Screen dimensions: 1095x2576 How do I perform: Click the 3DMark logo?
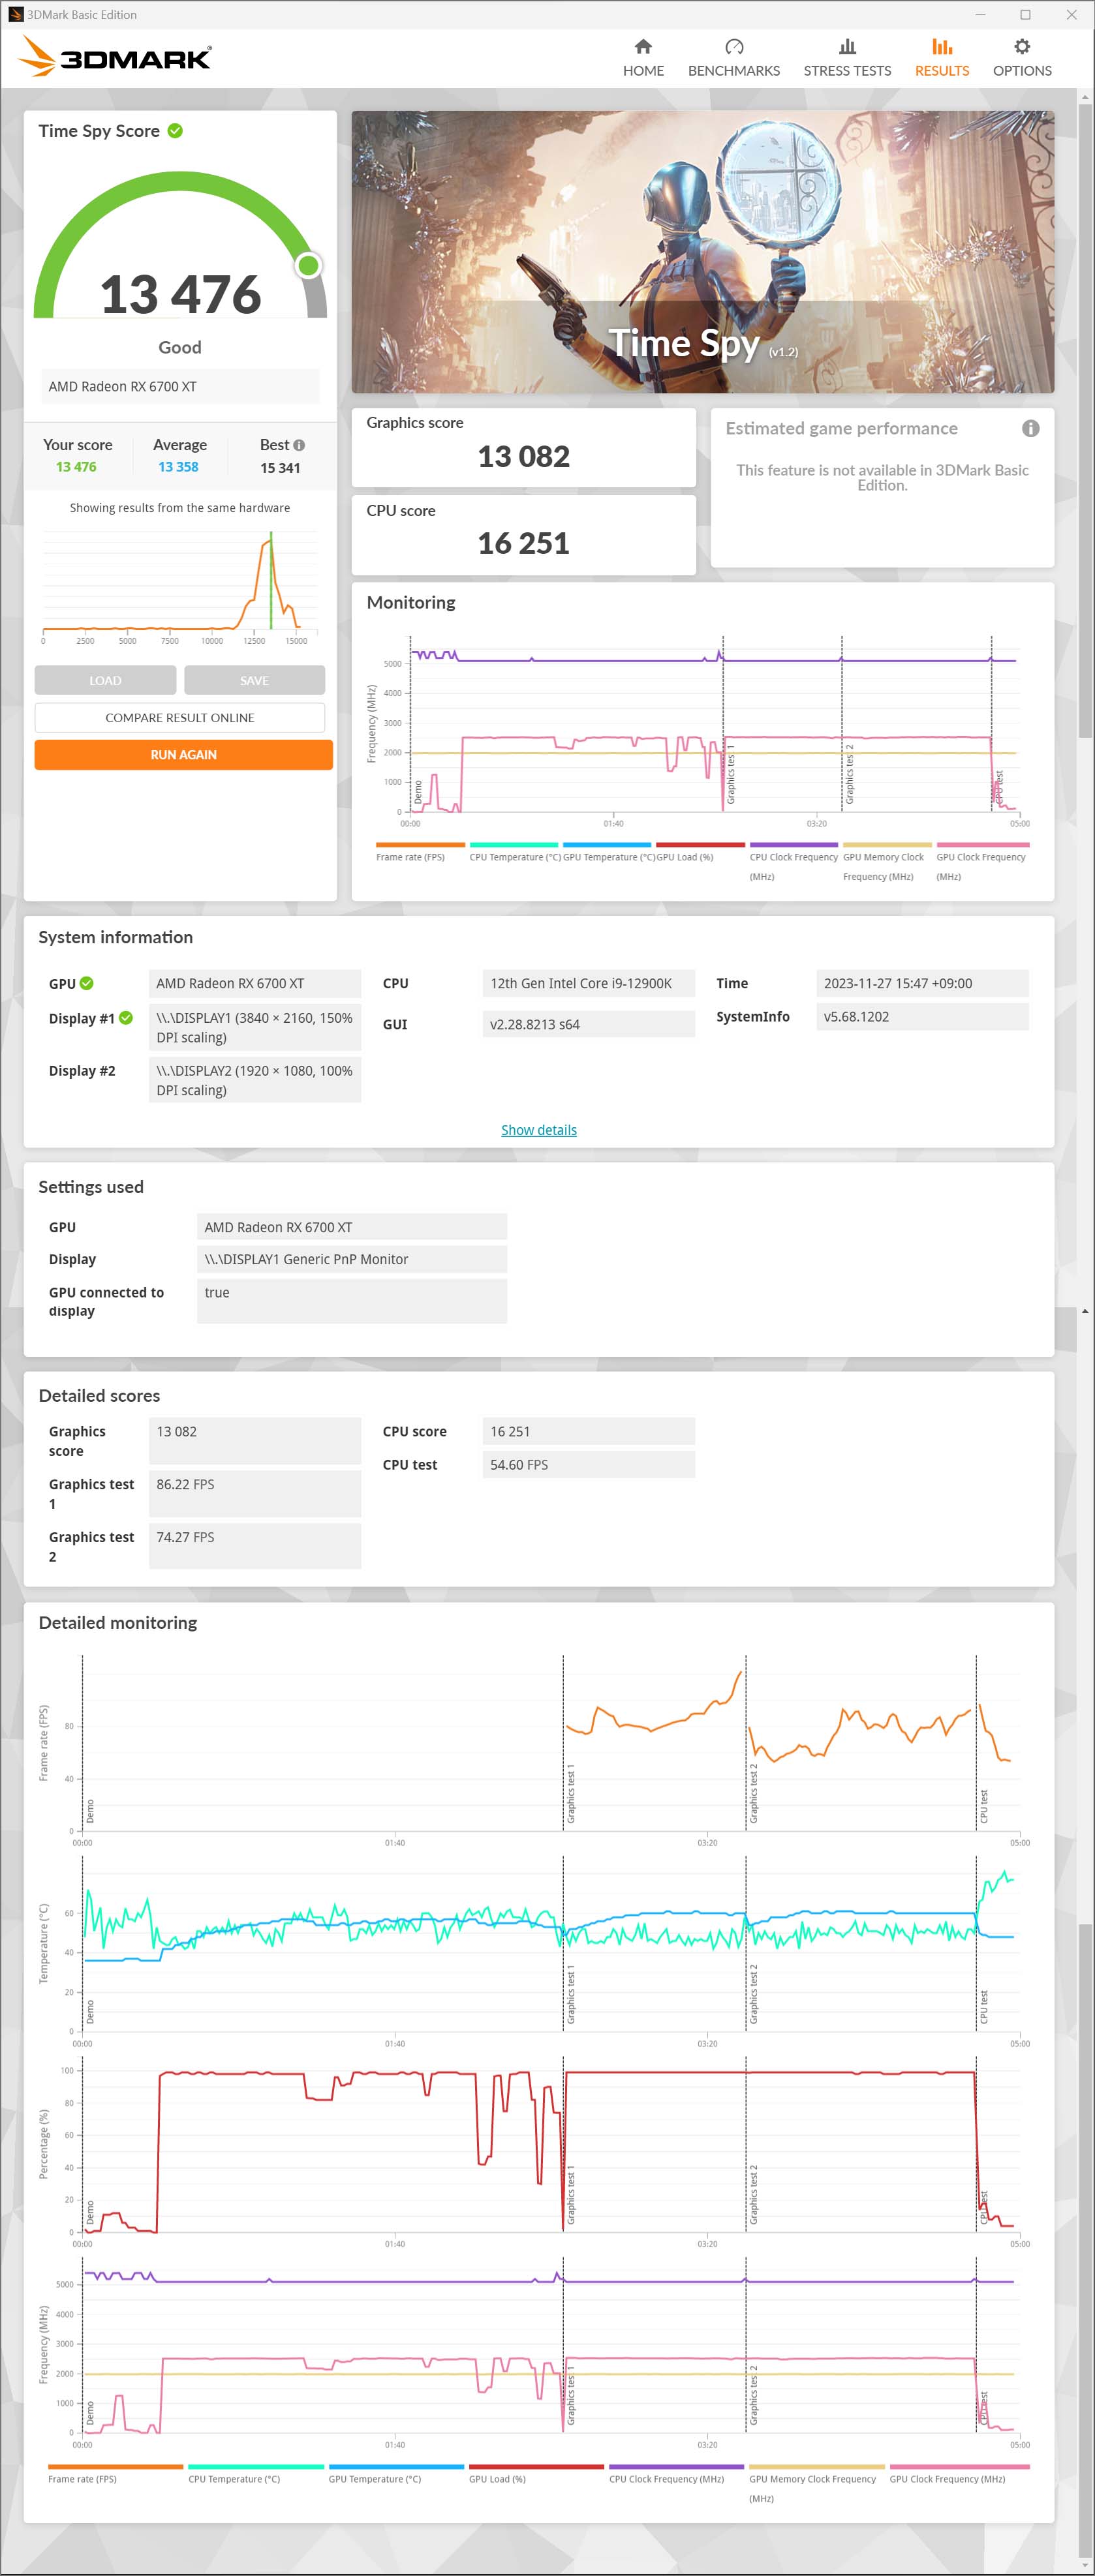click(115, 57)
